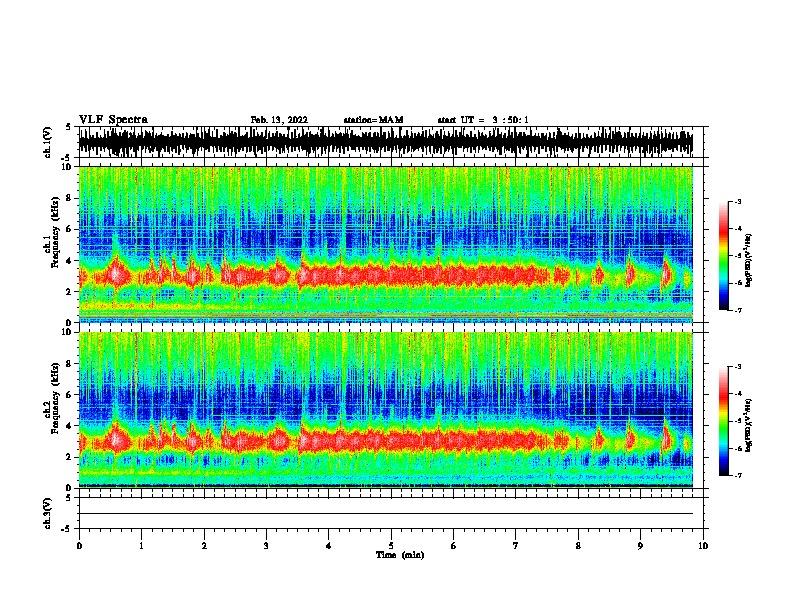Click the ch.1 'Frequency (kHz)' axis label
792x612 pixels.
pyautogui.click(x=55, y=232)
